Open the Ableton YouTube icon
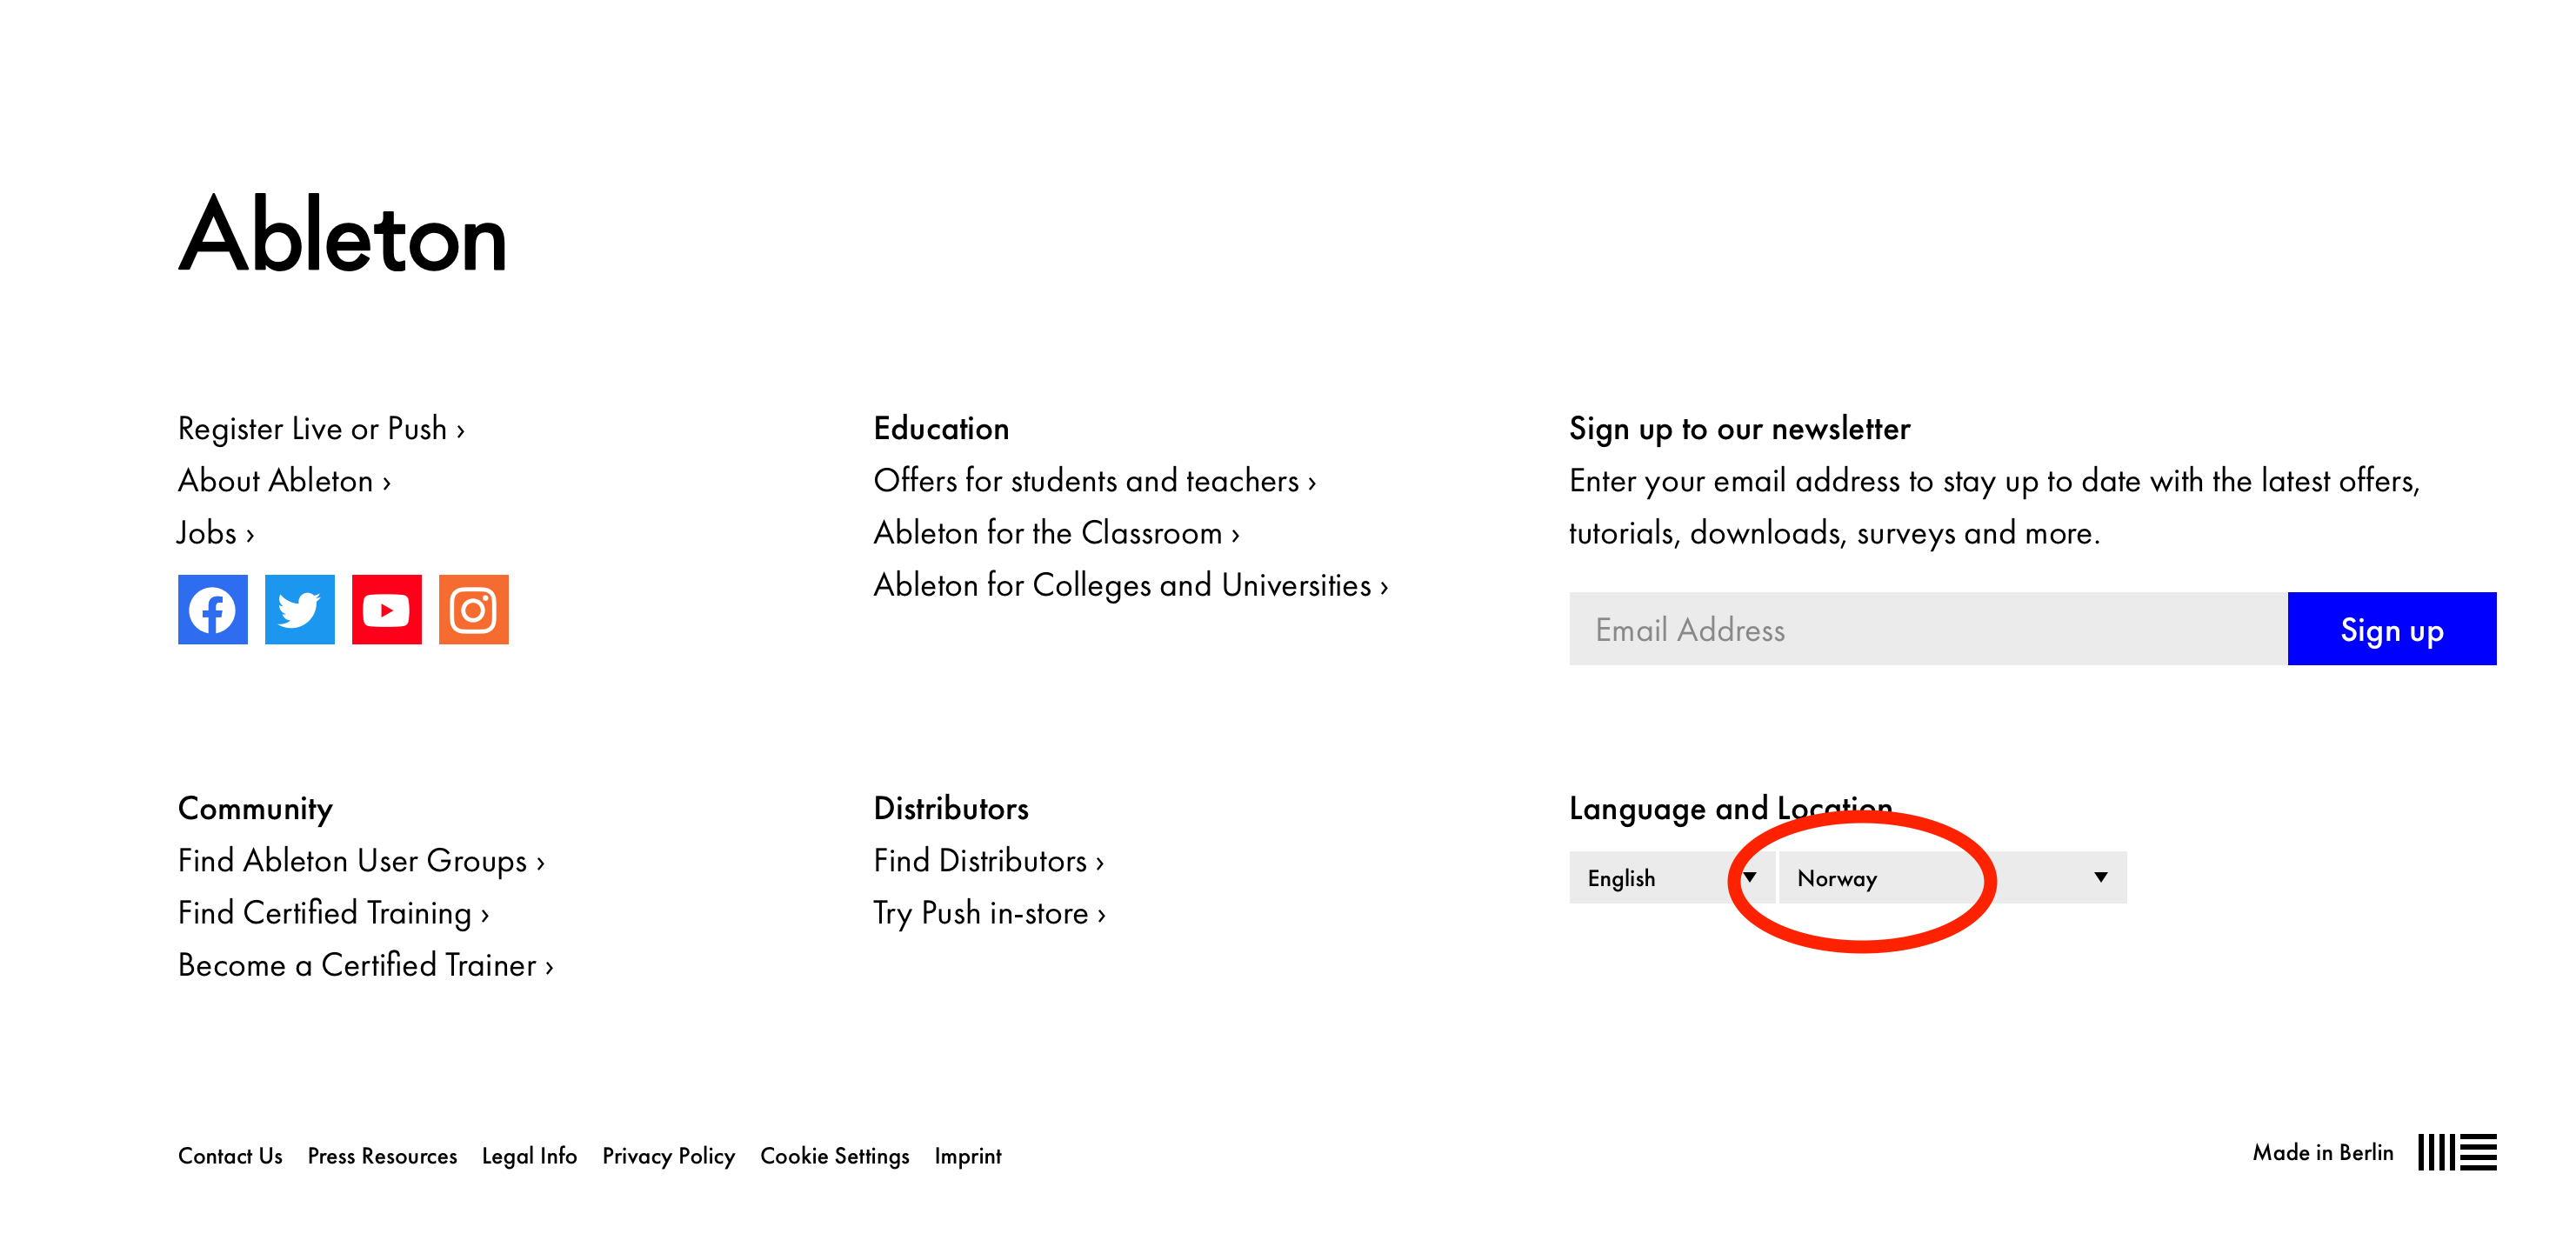The image size is (2576, 1247). [386, 609]
